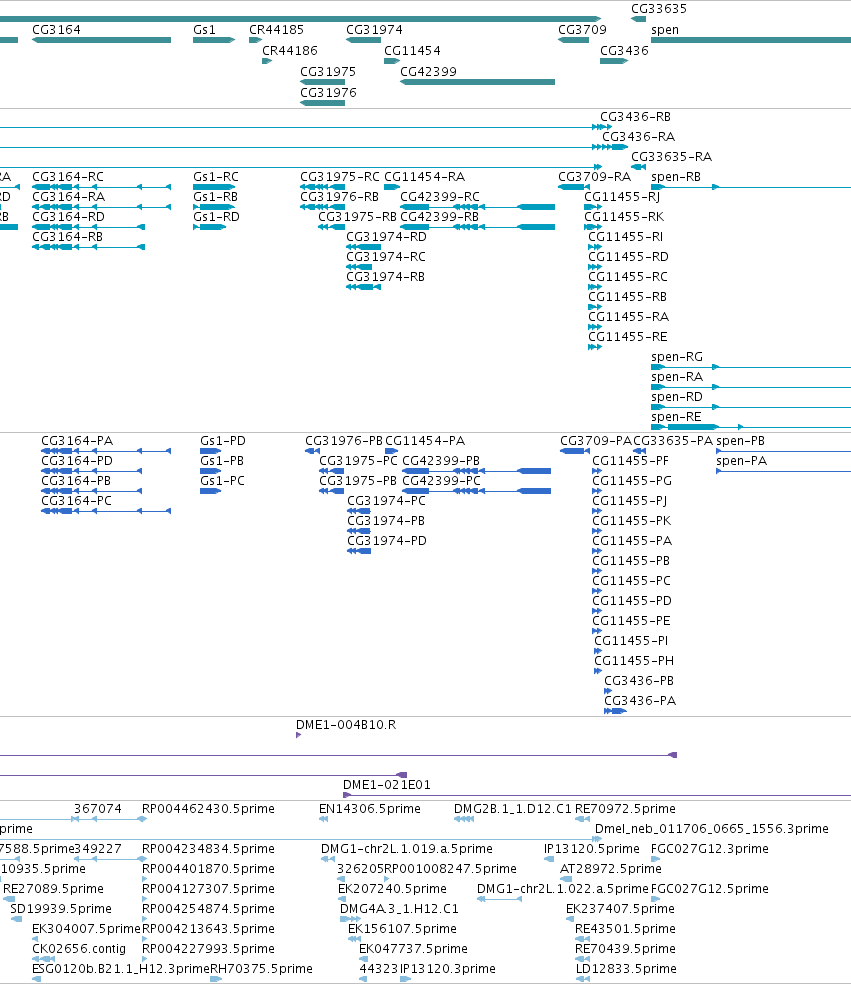Click transcript CG31974-RB label
Screen dimensions: 851x984
click(385, 277)
